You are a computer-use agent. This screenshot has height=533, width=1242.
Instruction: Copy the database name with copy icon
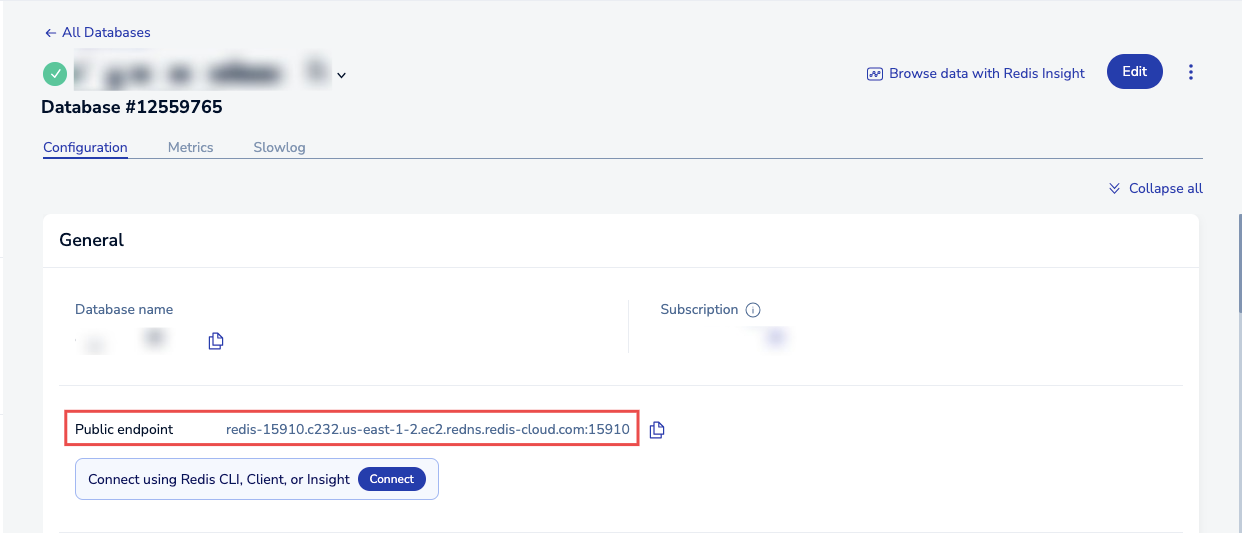pos(216,341)
